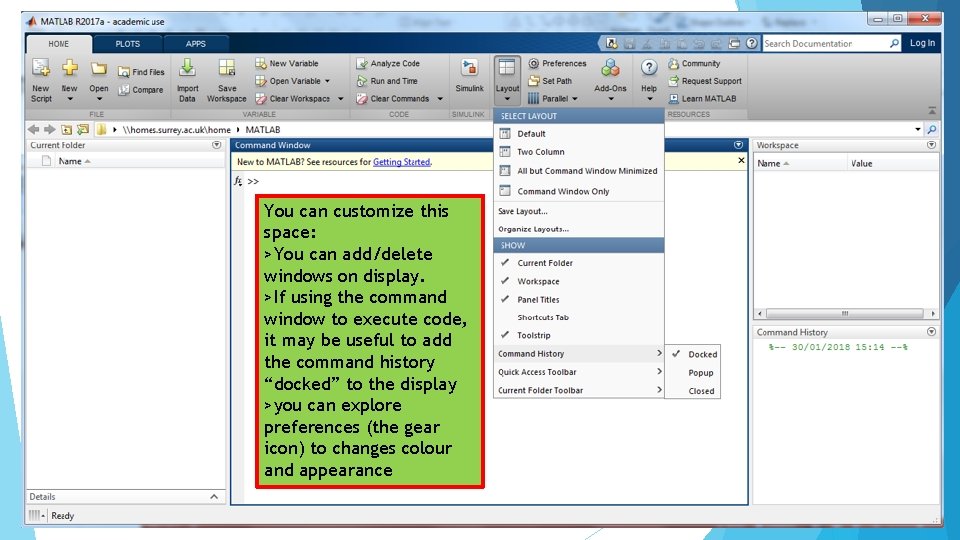Image resolution: width=960 pixels, height=540 pixels.
Task: Click the Open folder icon
Action: point(99,69)
